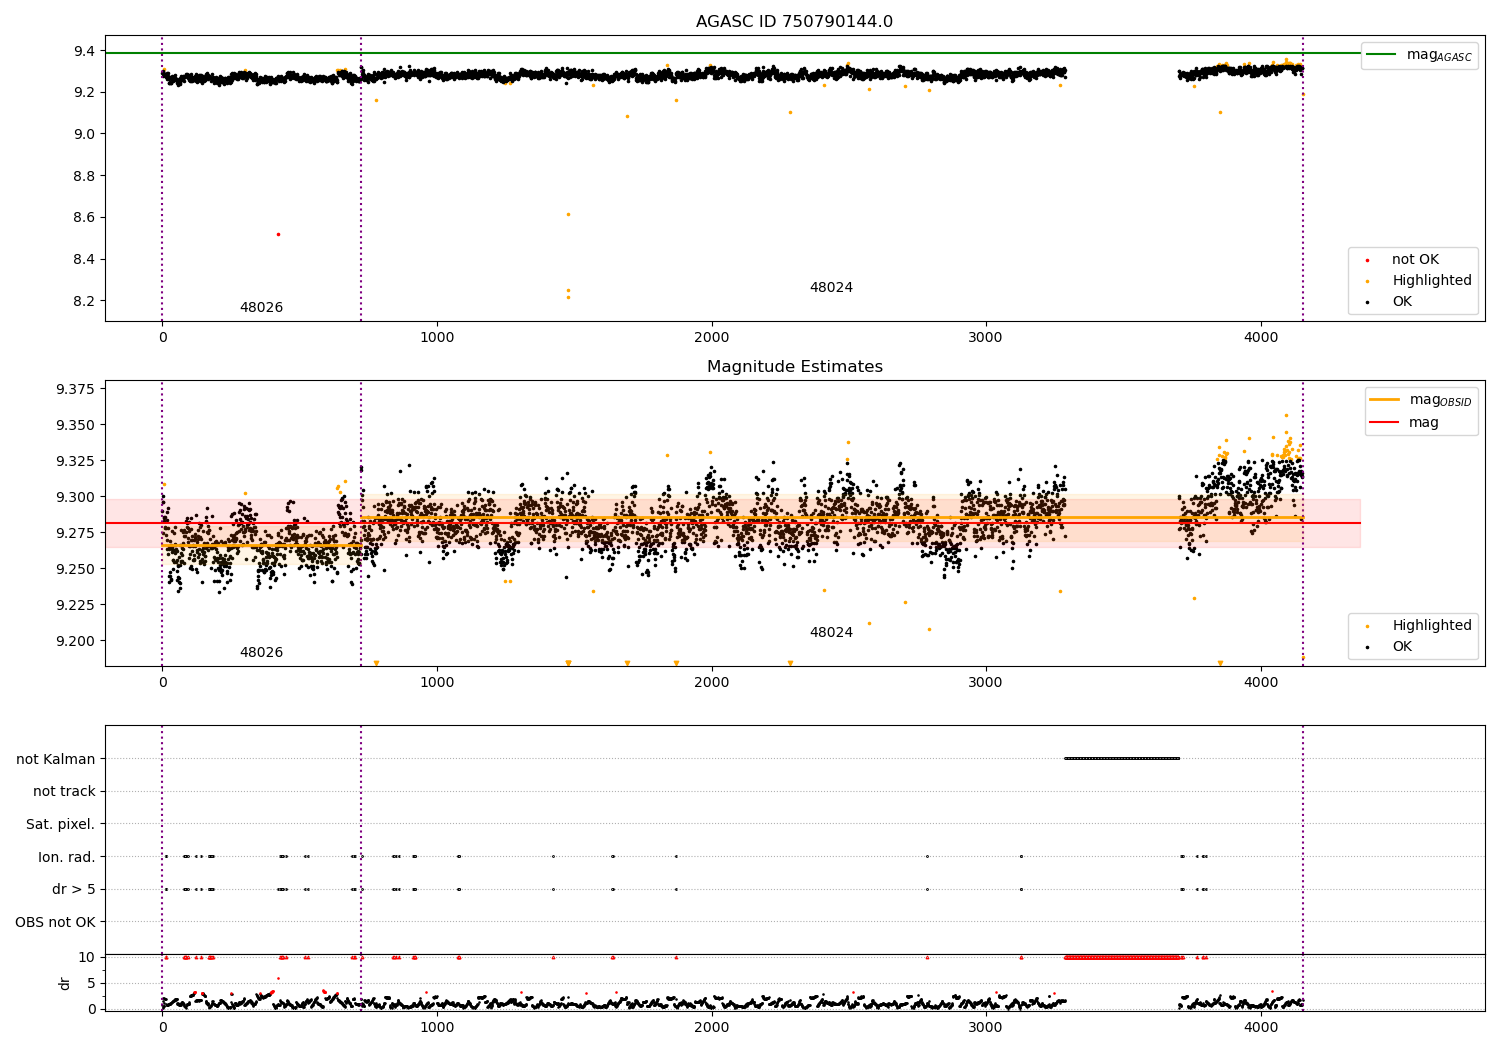The image size is (1500, 1050).
Task: Click the red 'not OK' outlier point near 8.5
Action: pyautogui.click(x=278, y=234)
